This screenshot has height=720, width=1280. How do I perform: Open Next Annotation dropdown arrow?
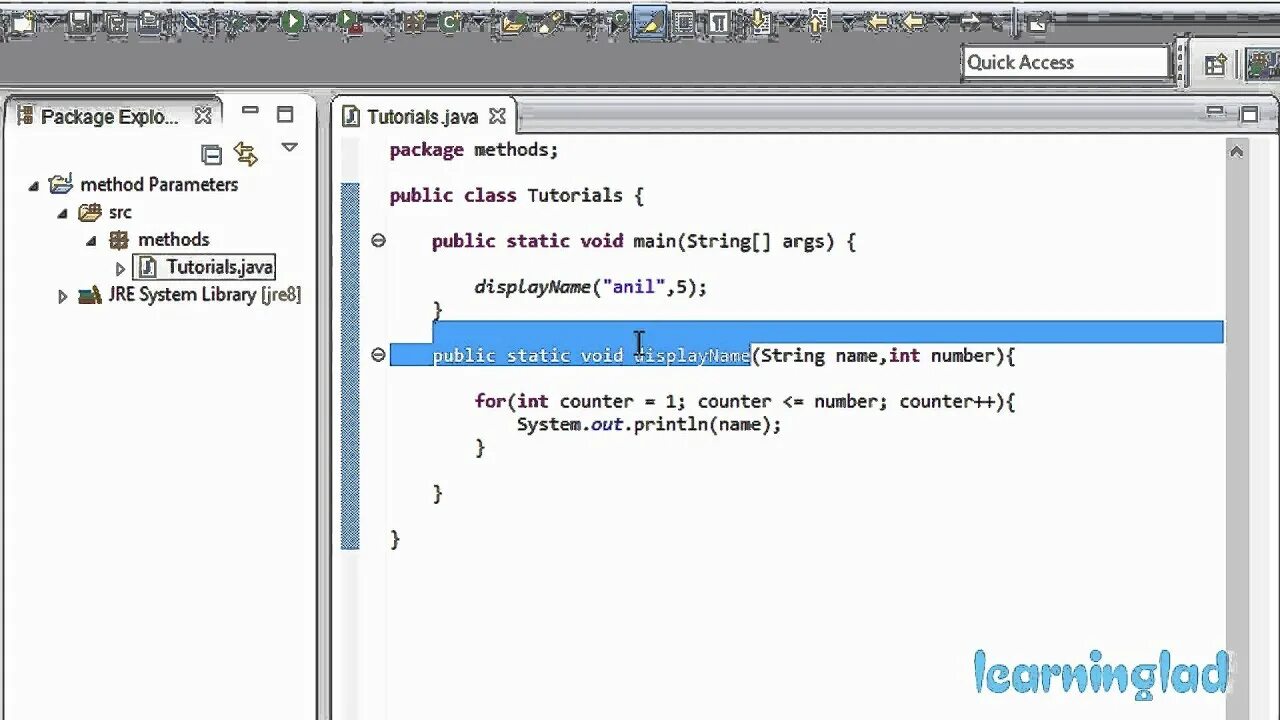(791, 21)
